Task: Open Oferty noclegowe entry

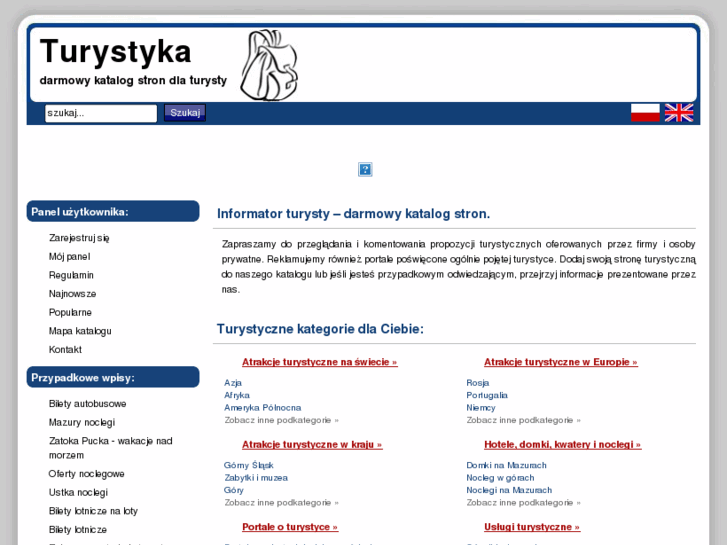Action: (87, 474)
